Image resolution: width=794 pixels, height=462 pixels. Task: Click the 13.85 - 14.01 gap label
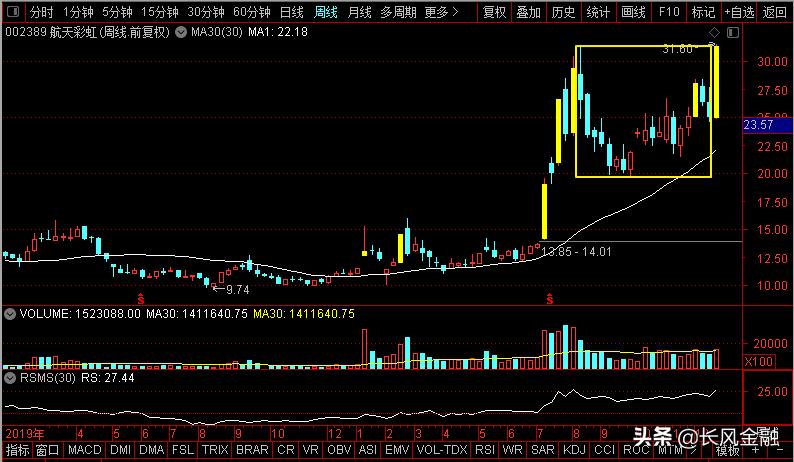576,252
